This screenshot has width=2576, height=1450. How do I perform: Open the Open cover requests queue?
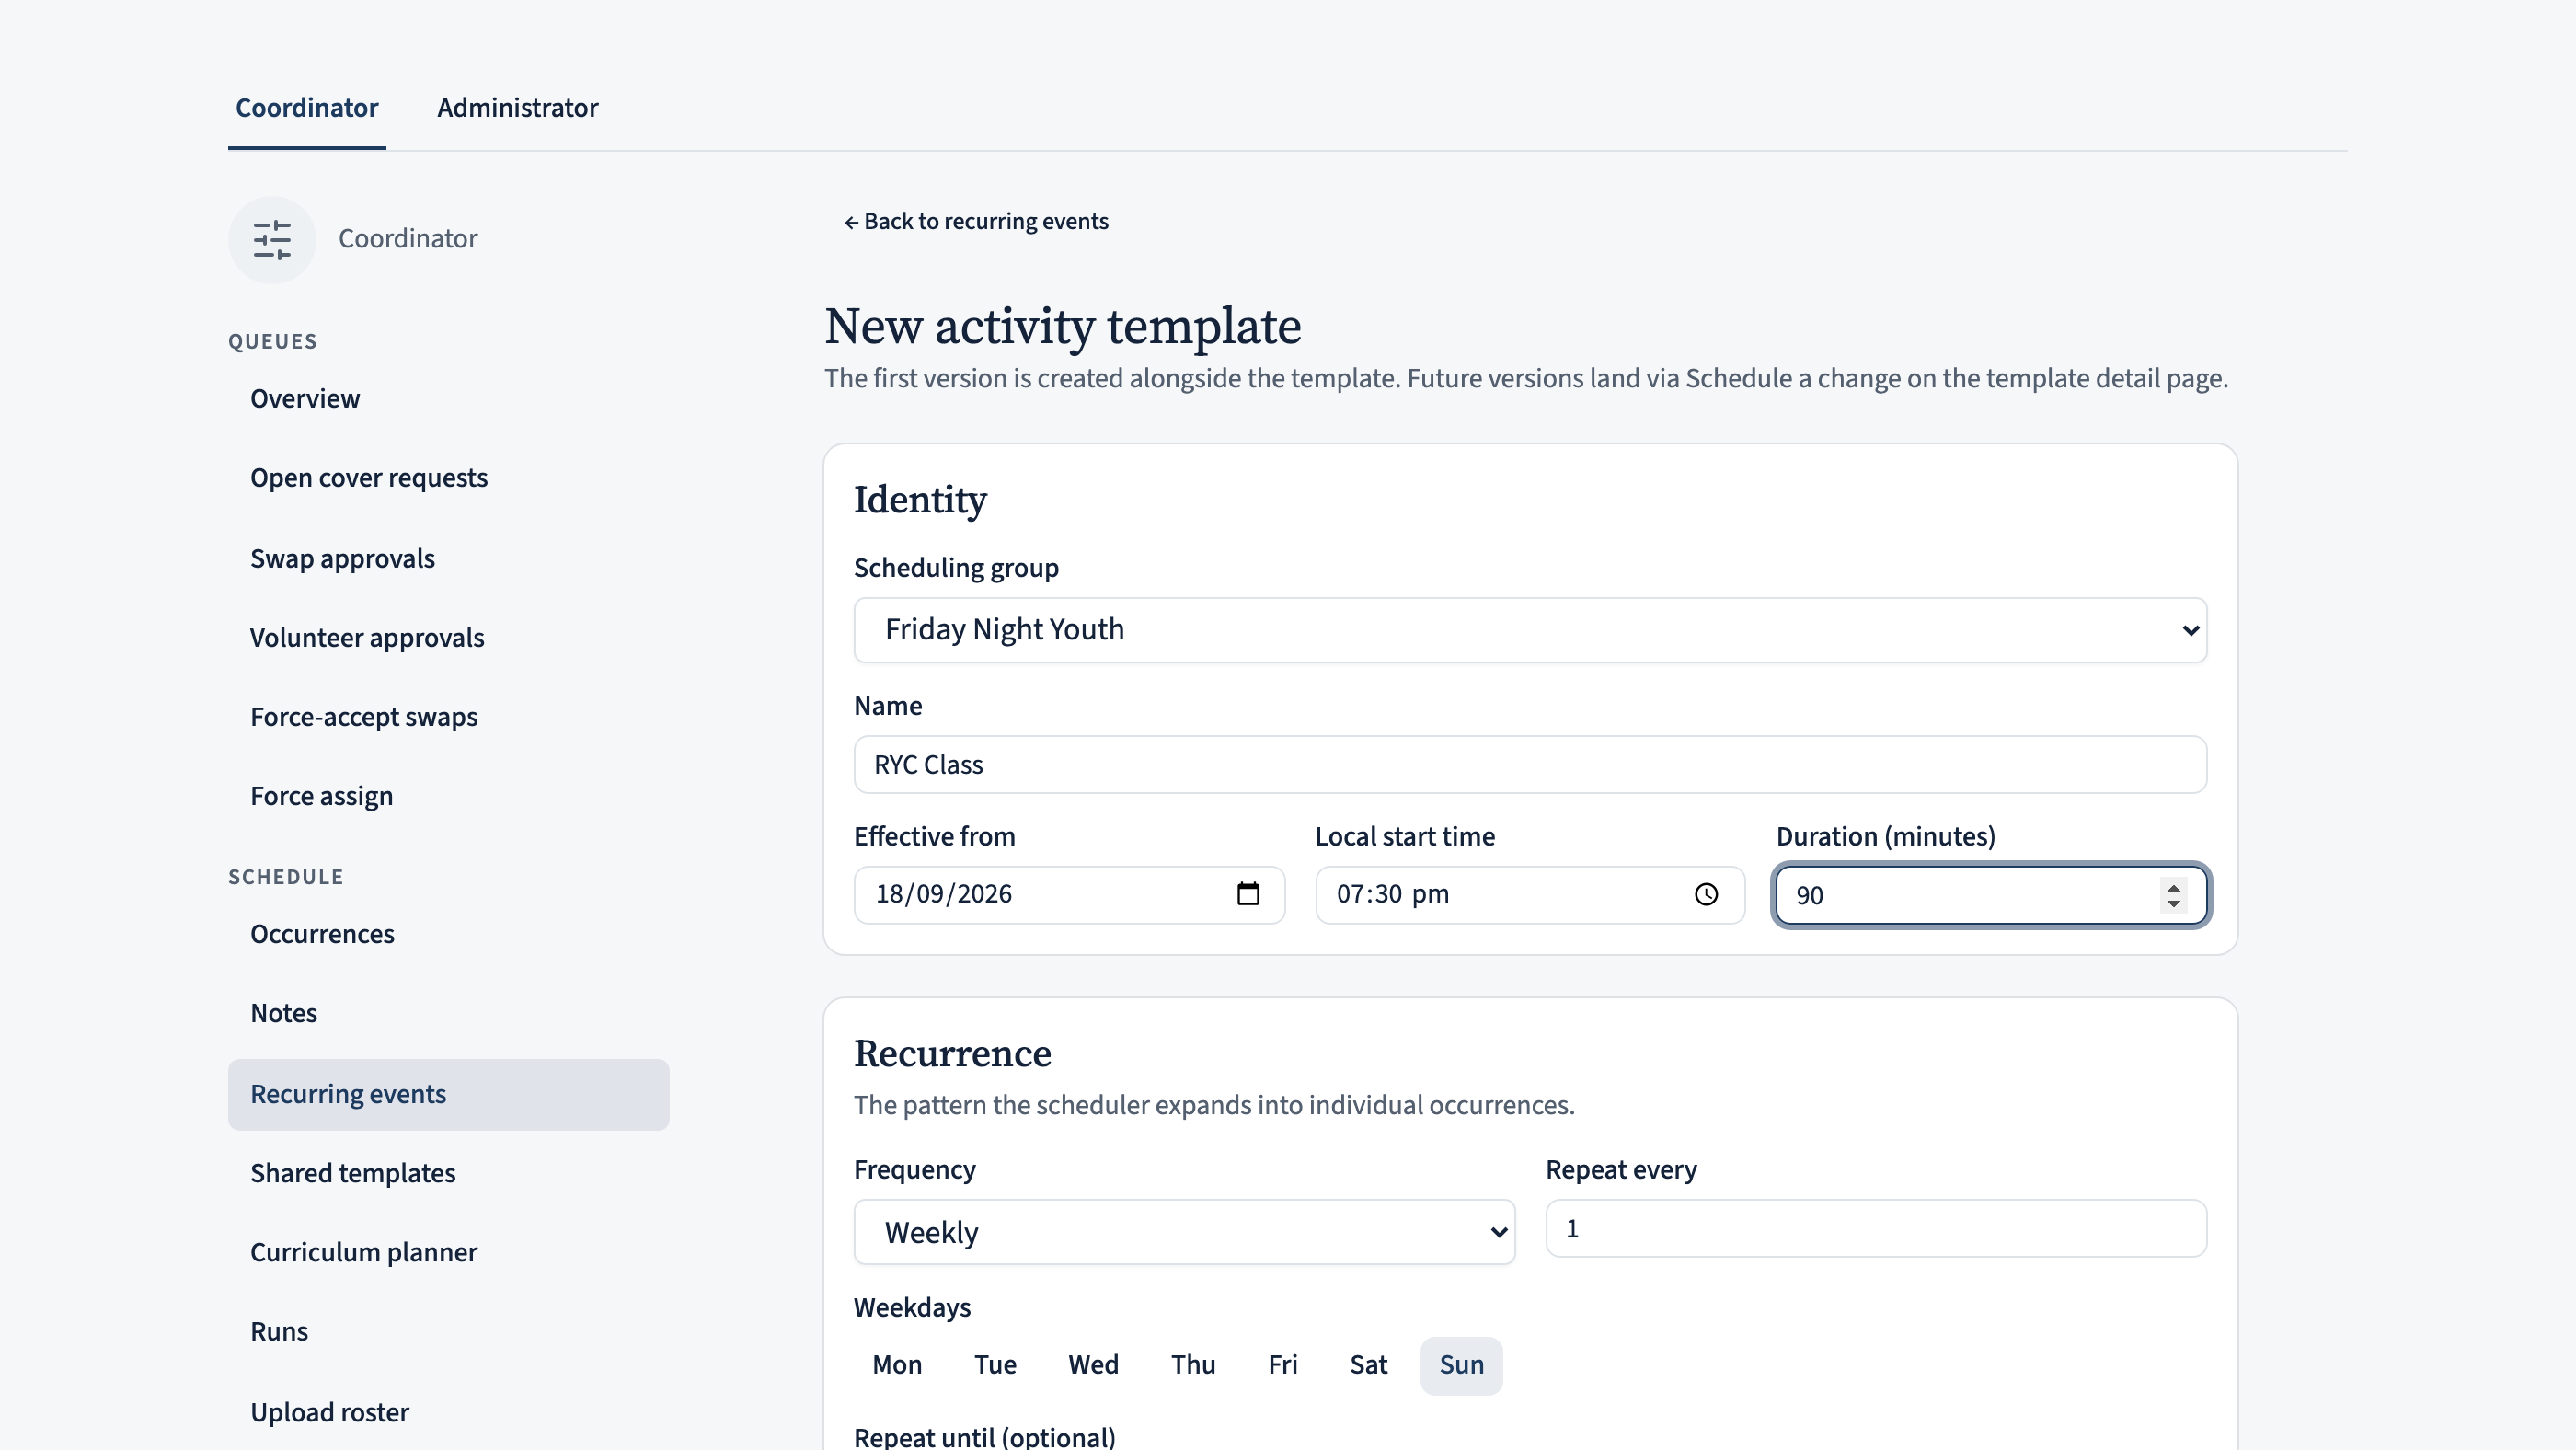448,478
